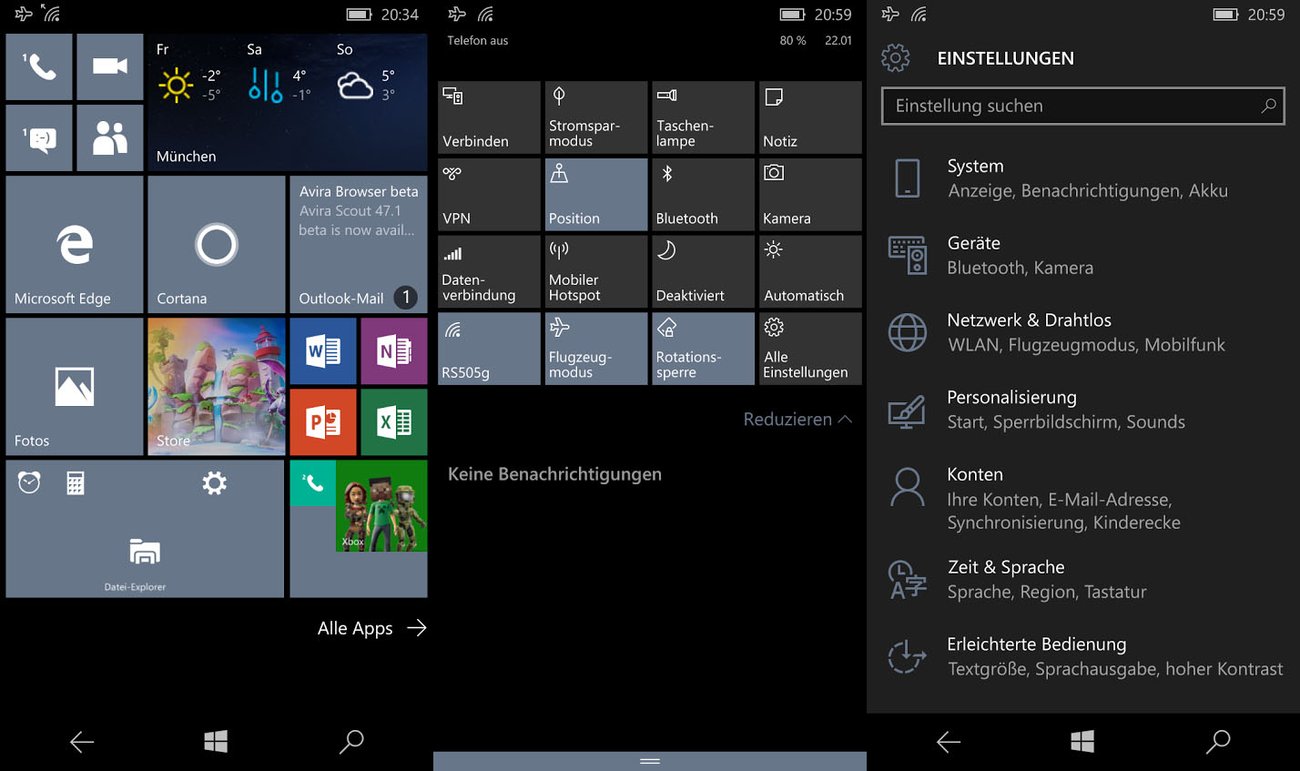Toggle Bluetooth in the quick actions
The width and height of the screenshot is (1300, 771).
coord(703,194)
